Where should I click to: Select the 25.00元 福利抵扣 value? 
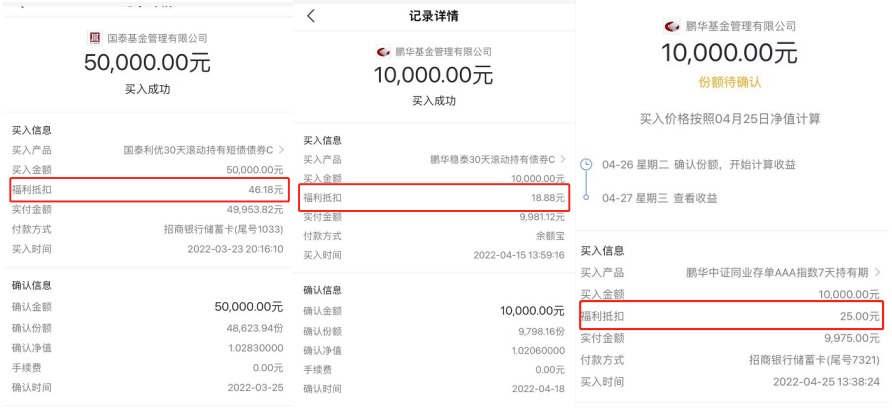pyautogui.click(x=860, y=316)
